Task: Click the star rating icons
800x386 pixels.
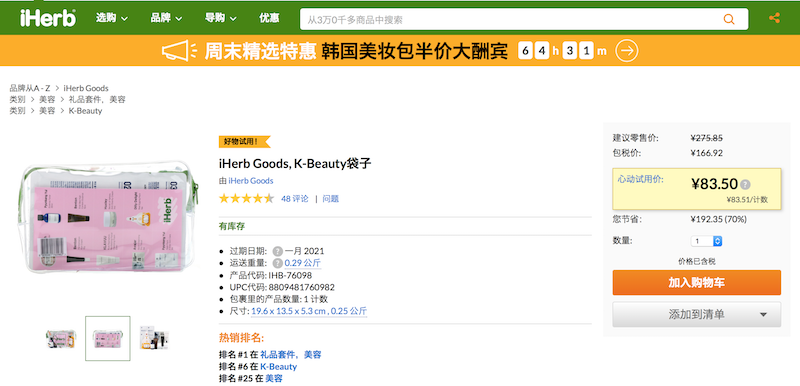Action: 246,198
